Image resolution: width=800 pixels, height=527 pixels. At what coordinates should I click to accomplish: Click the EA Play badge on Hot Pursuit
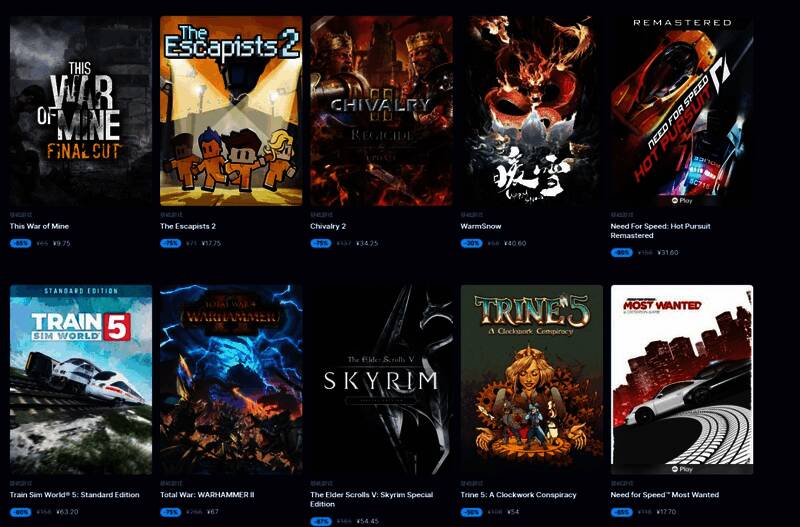[682, 200]
